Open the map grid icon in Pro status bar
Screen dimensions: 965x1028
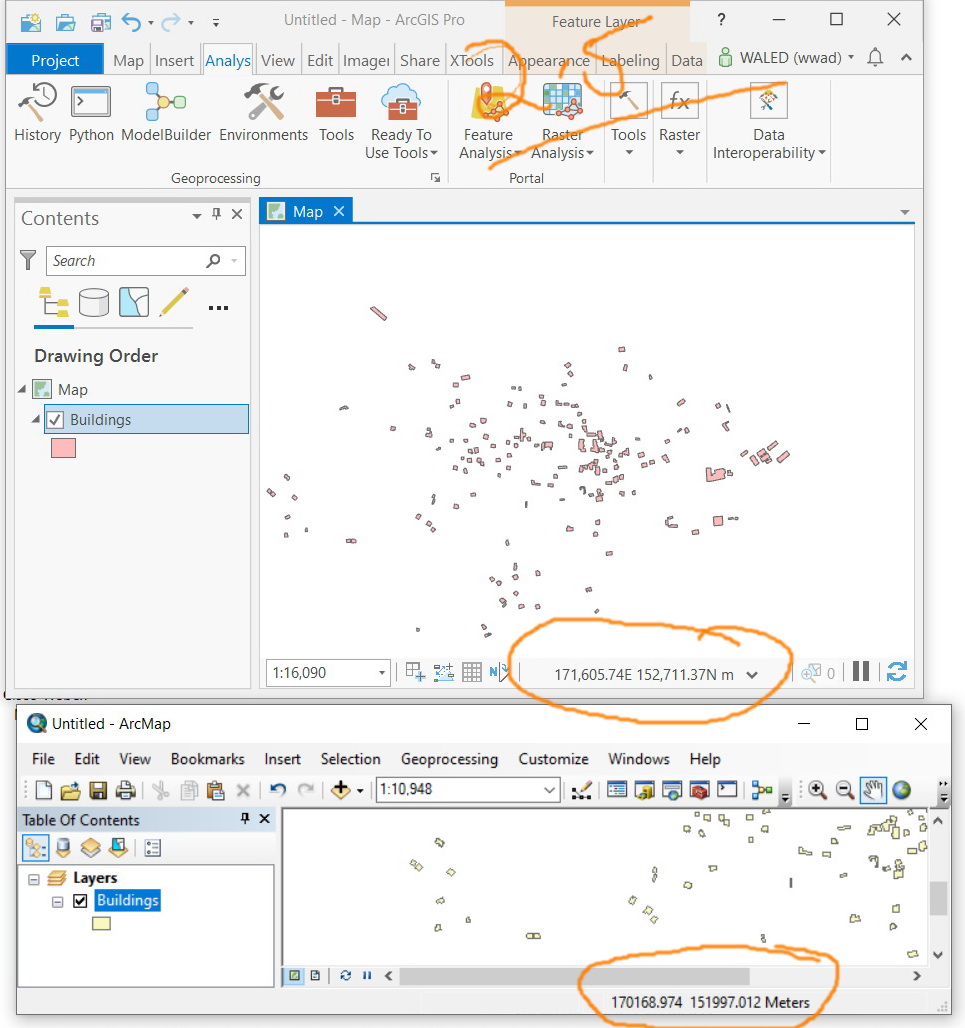(x=471, y=672)
